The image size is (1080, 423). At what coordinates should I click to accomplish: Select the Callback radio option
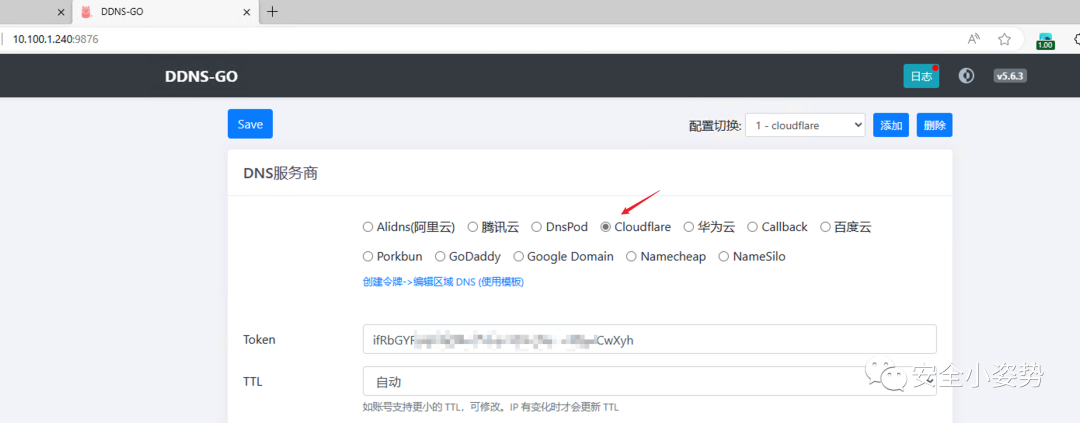753,227
